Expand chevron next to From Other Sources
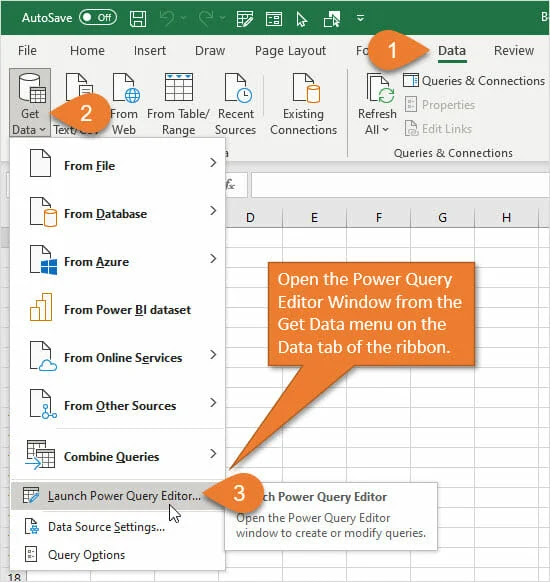Screen dimensions: 552x583 point(213,402)
